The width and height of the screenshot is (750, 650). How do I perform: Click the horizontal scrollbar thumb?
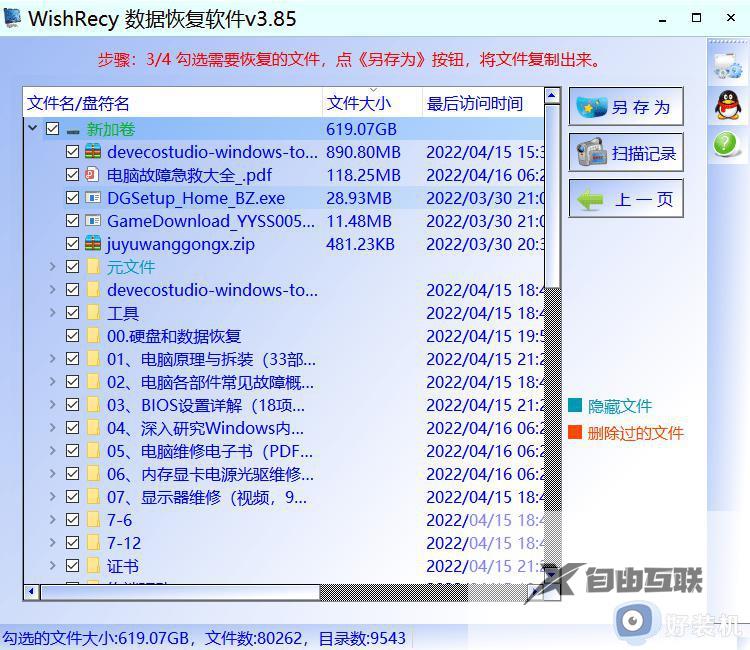[x=180, y=592]
